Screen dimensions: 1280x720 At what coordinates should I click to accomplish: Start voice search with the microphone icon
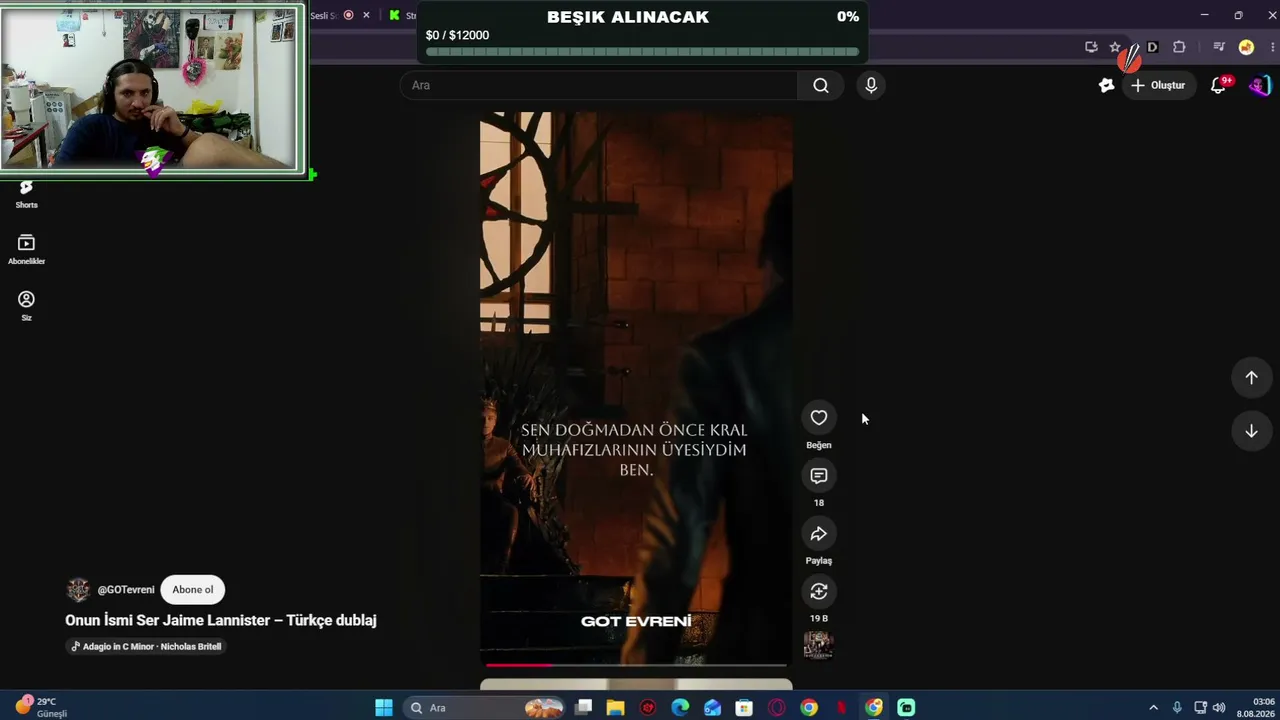click(871, 86)
